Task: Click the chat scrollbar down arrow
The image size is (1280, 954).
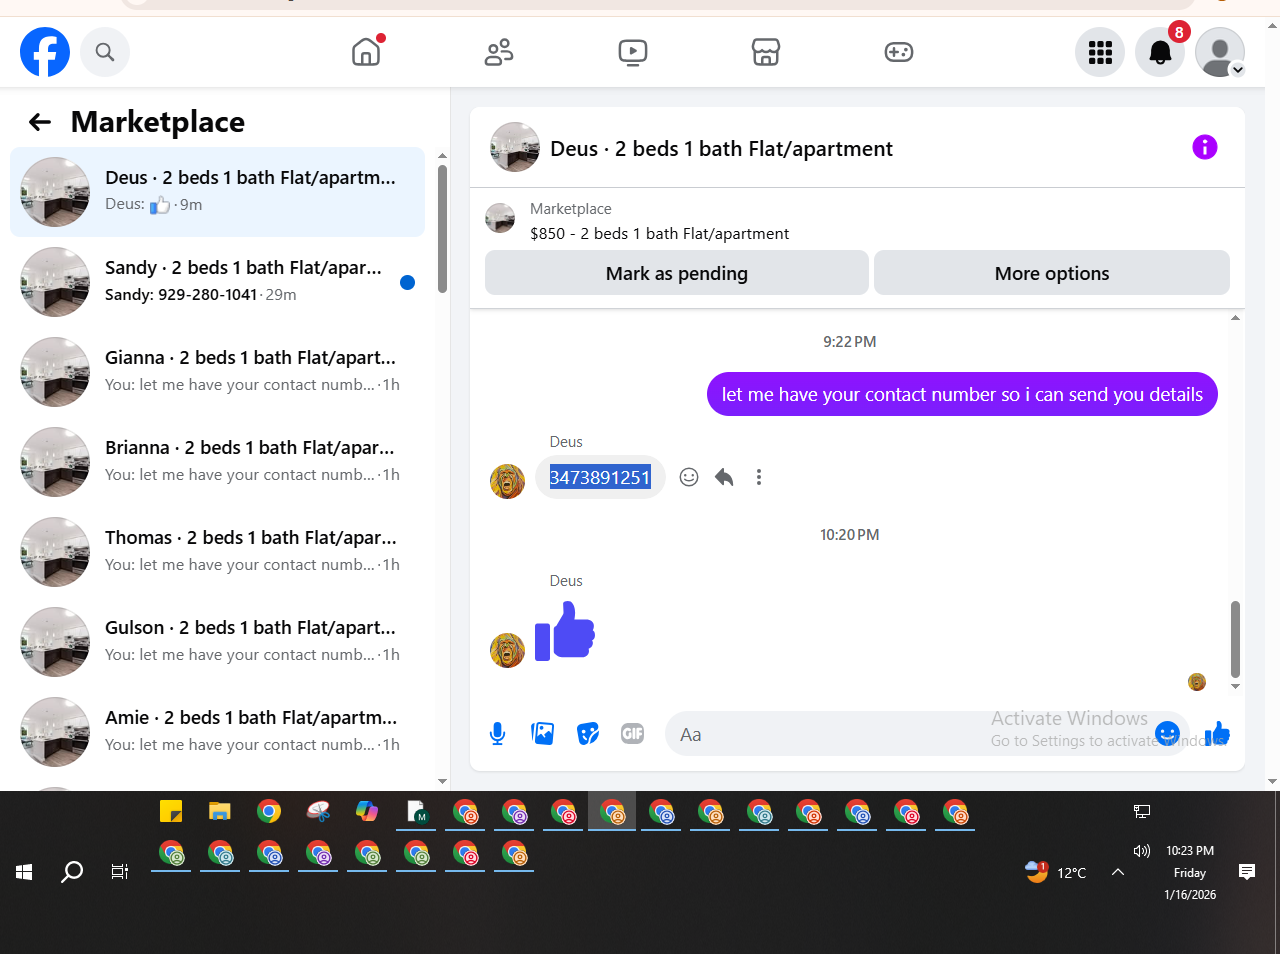Action: pos(1235,686)
